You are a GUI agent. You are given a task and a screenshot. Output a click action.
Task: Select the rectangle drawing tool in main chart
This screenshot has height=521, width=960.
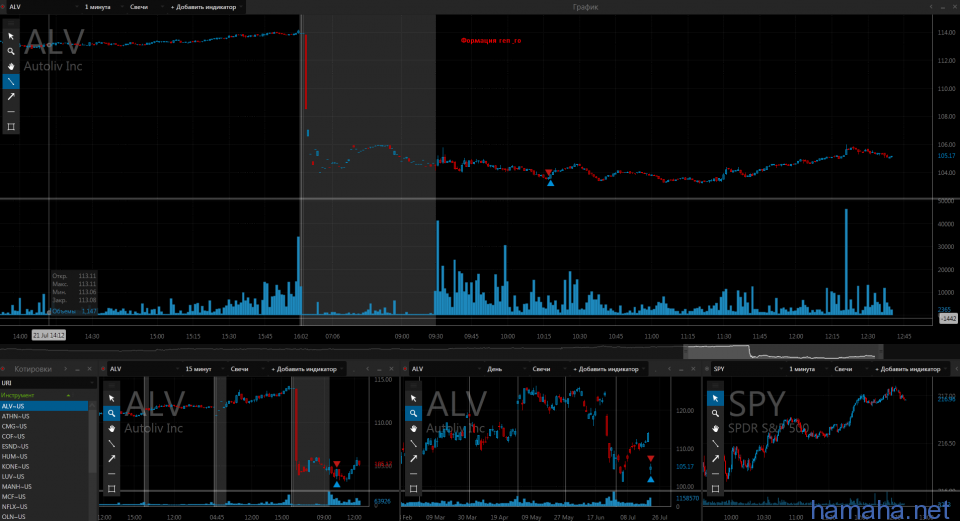[11, 127]
